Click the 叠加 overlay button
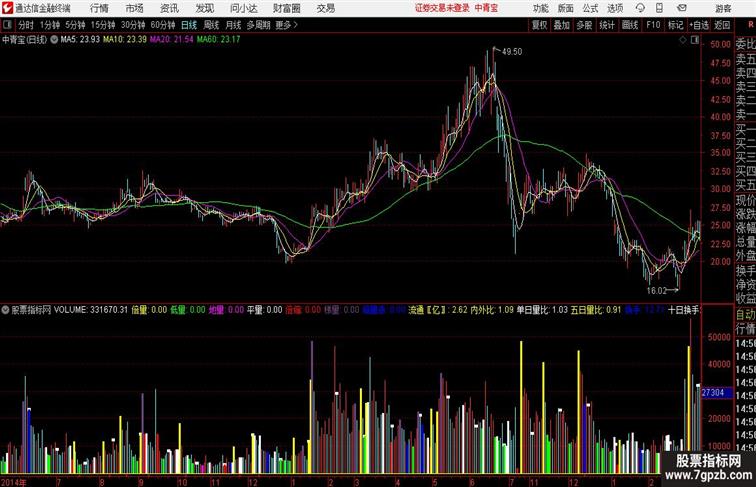 point(562,25)
